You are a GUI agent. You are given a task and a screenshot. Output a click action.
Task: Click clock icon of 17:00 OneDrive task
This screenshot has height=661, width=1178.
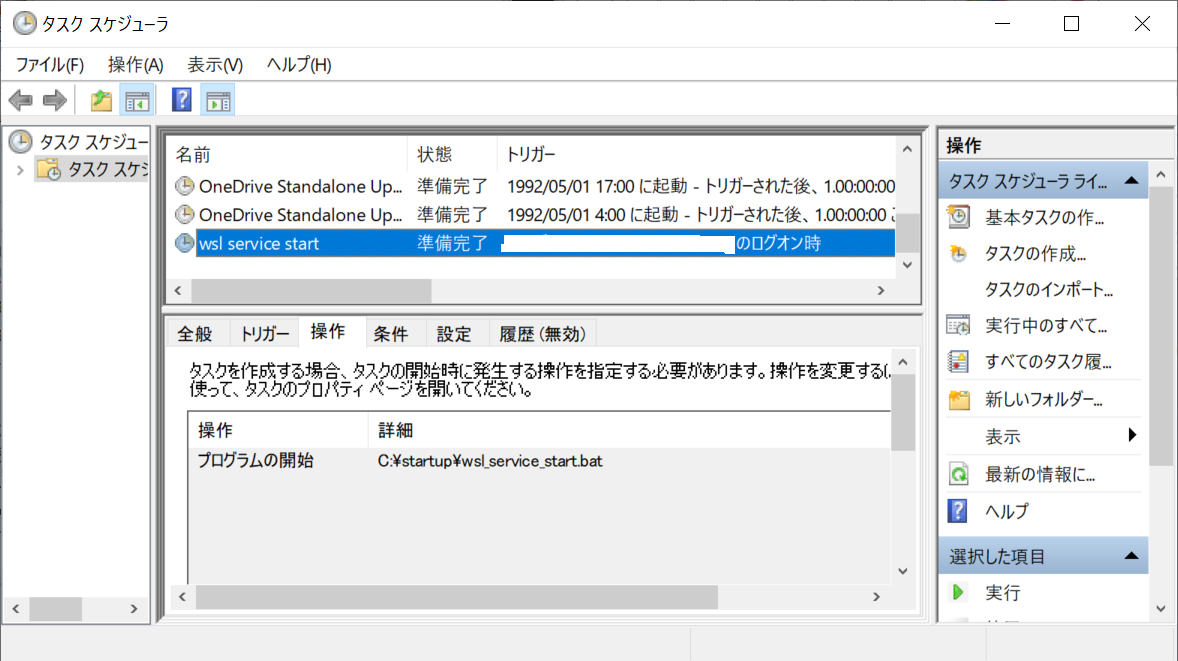(184, 186)
